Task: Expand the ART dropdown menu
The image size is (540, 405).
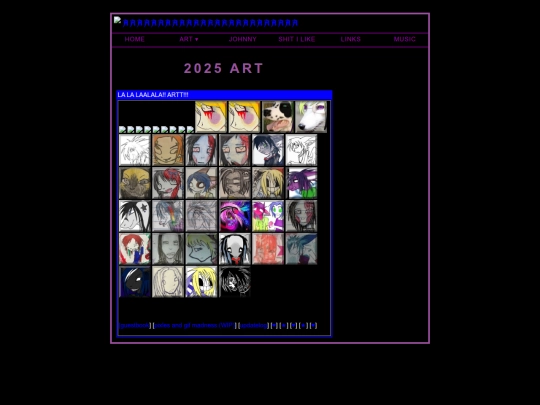Action: click(189, 39)
